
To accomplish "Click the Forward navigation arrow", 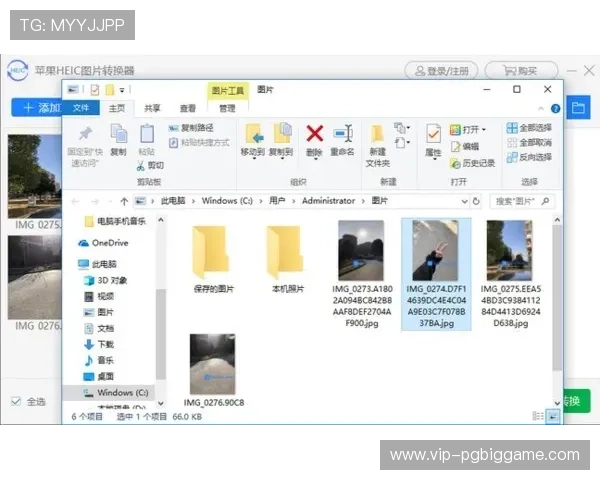I will click(95, 201).
